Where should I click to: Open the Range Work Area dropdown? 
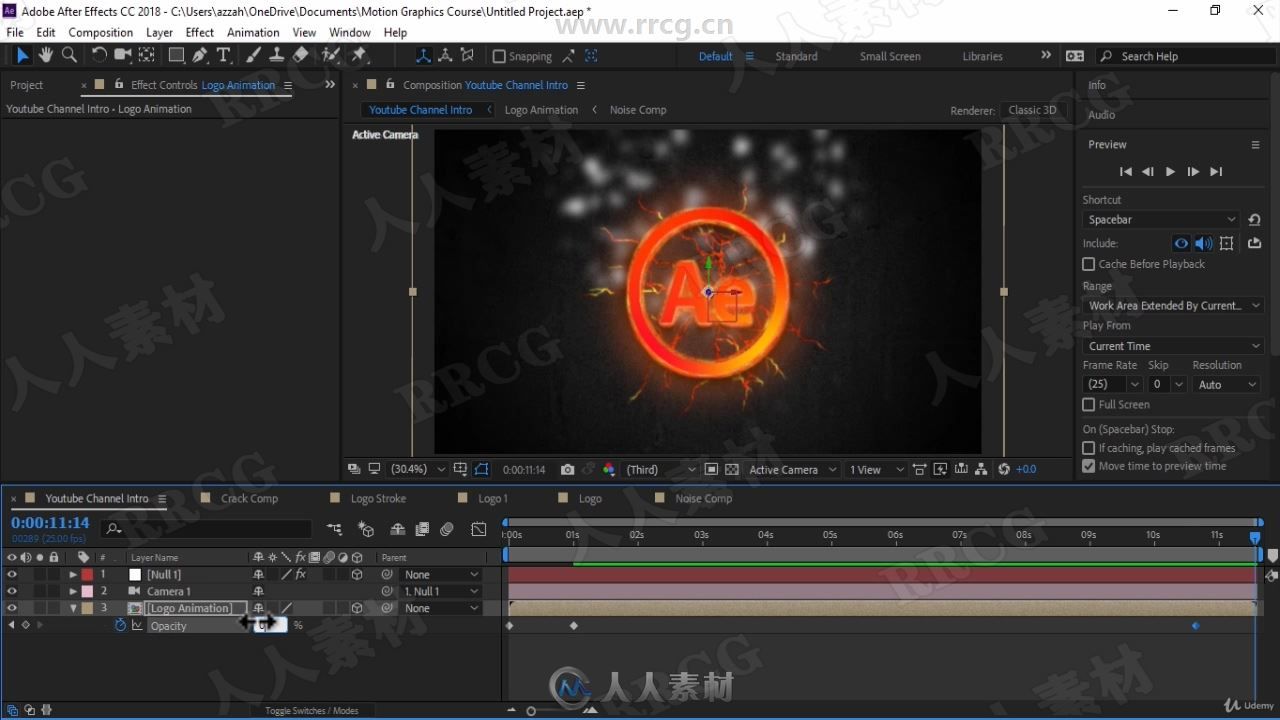tap(1173, 305)
